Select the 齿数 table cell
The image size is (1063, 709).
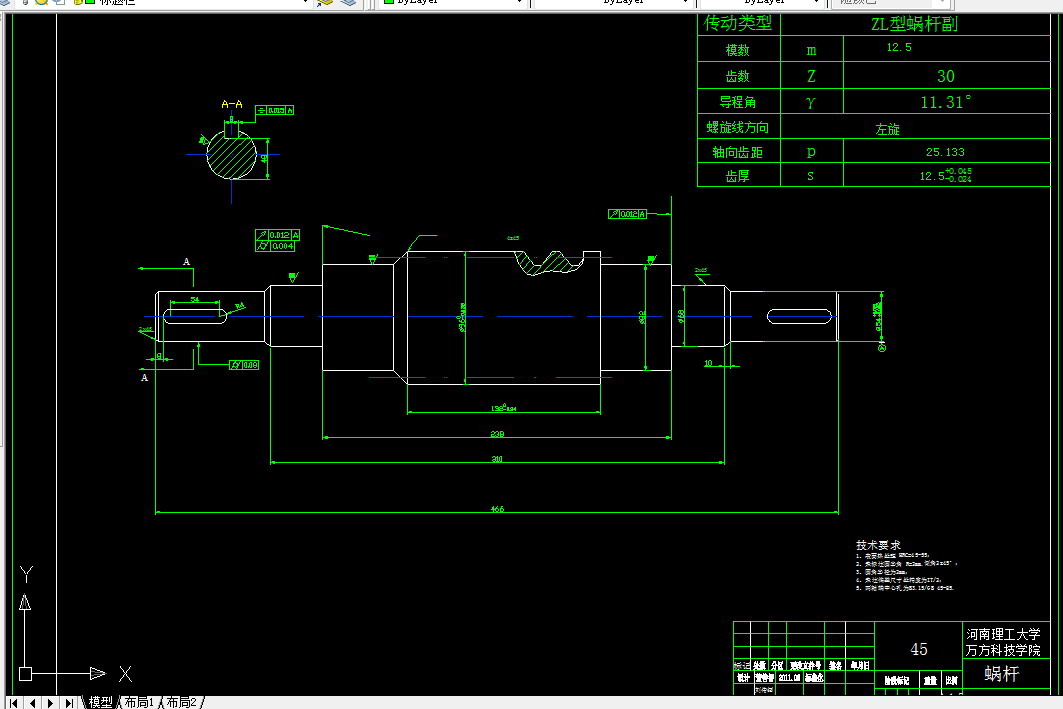click(738, 76)
